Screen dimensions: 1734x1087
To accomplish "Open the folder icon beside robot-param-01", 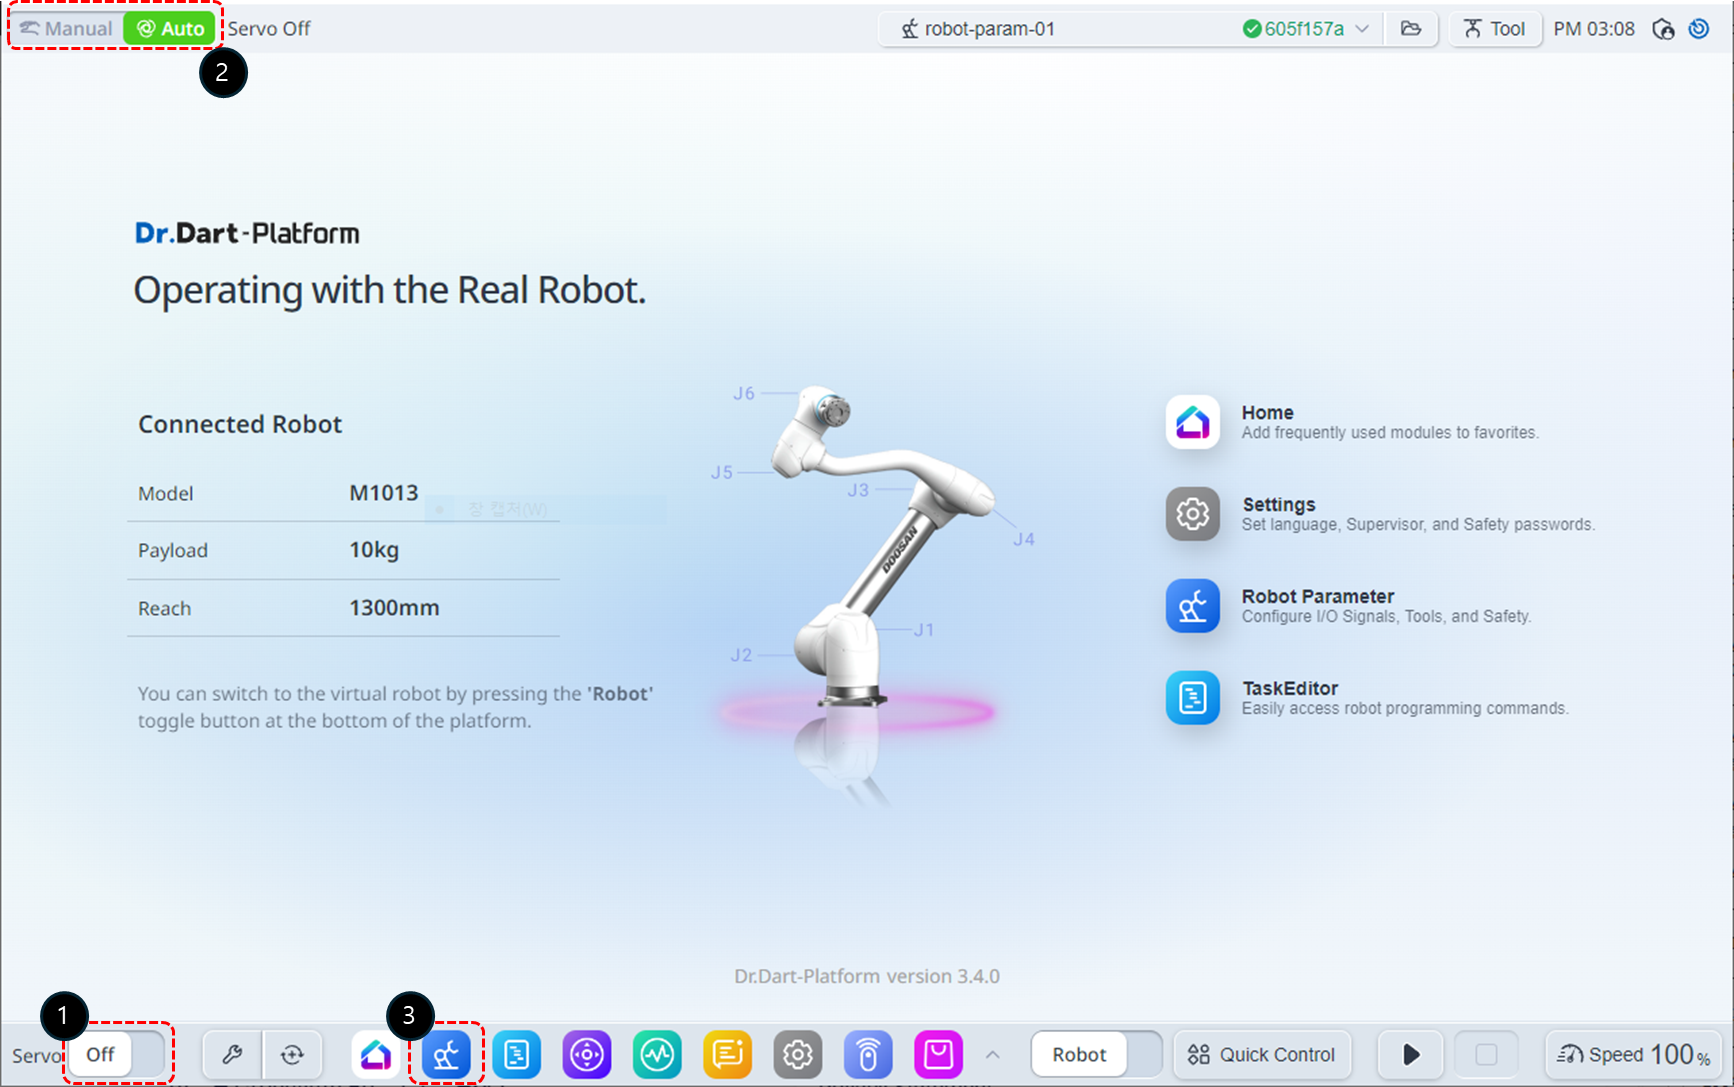I will click(x=1411, y=29).
